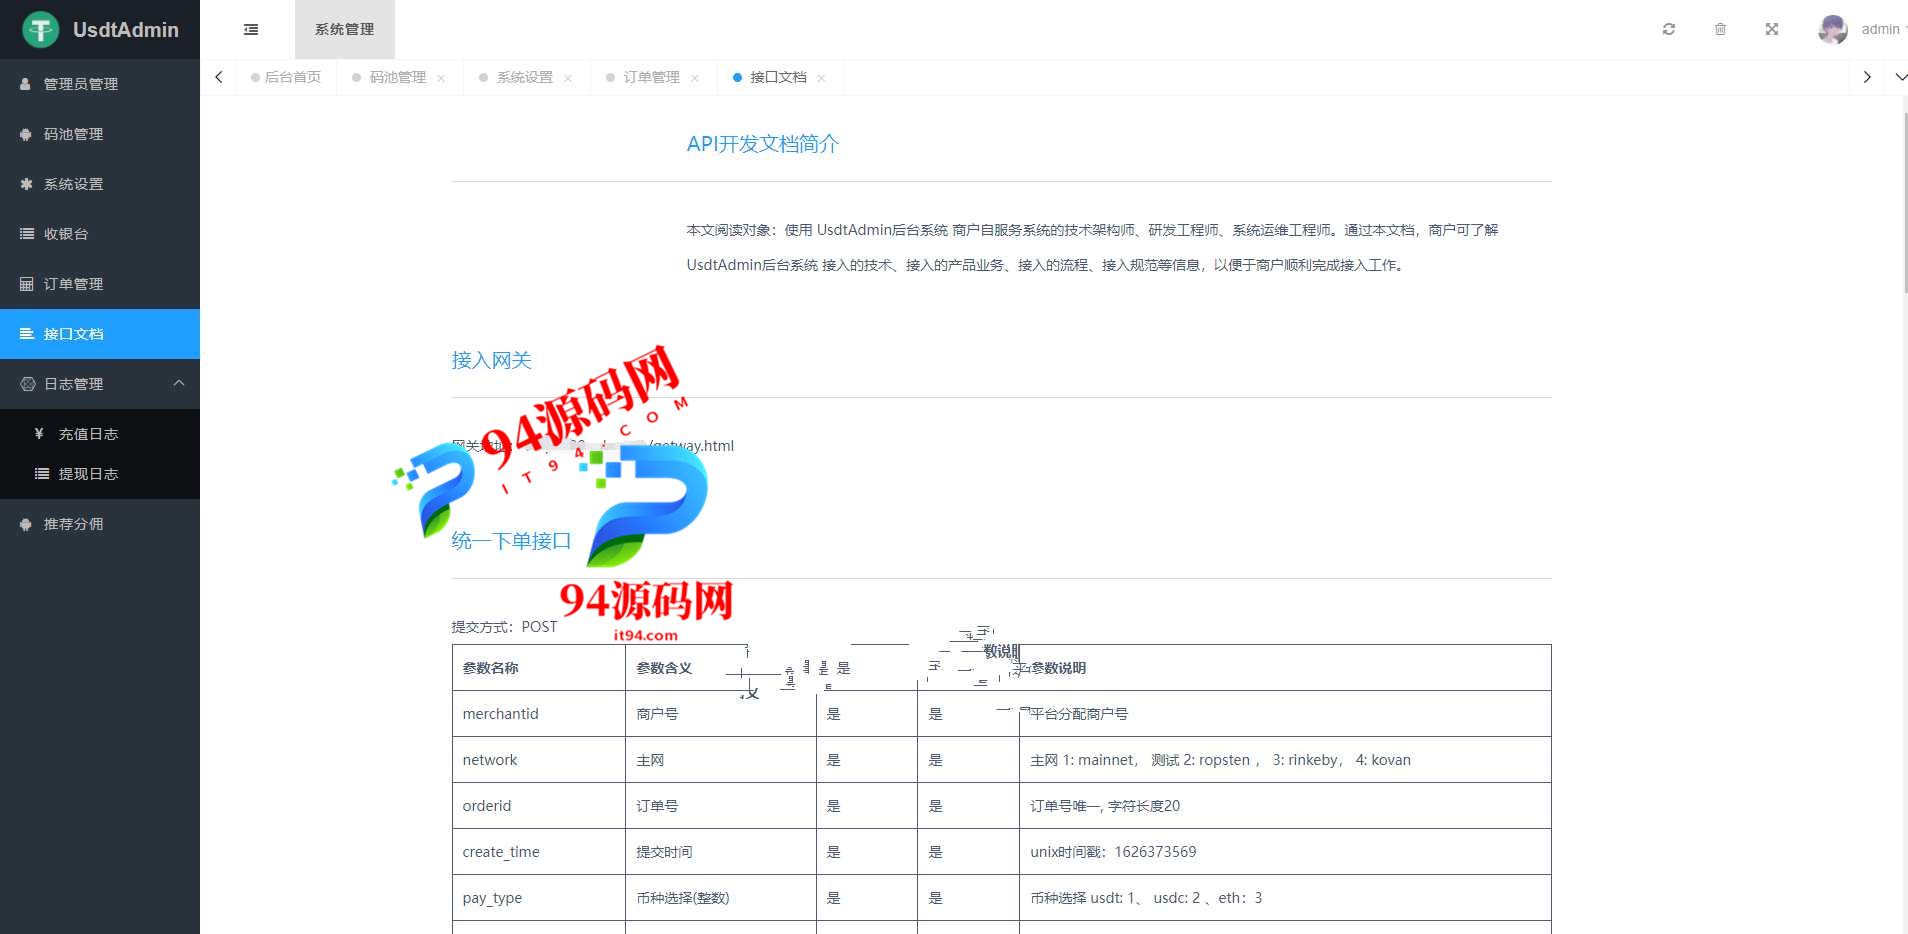Screen dimensions: 1908x934
Task: Open 码池管理 in sidebar
Action: (100, 134)
